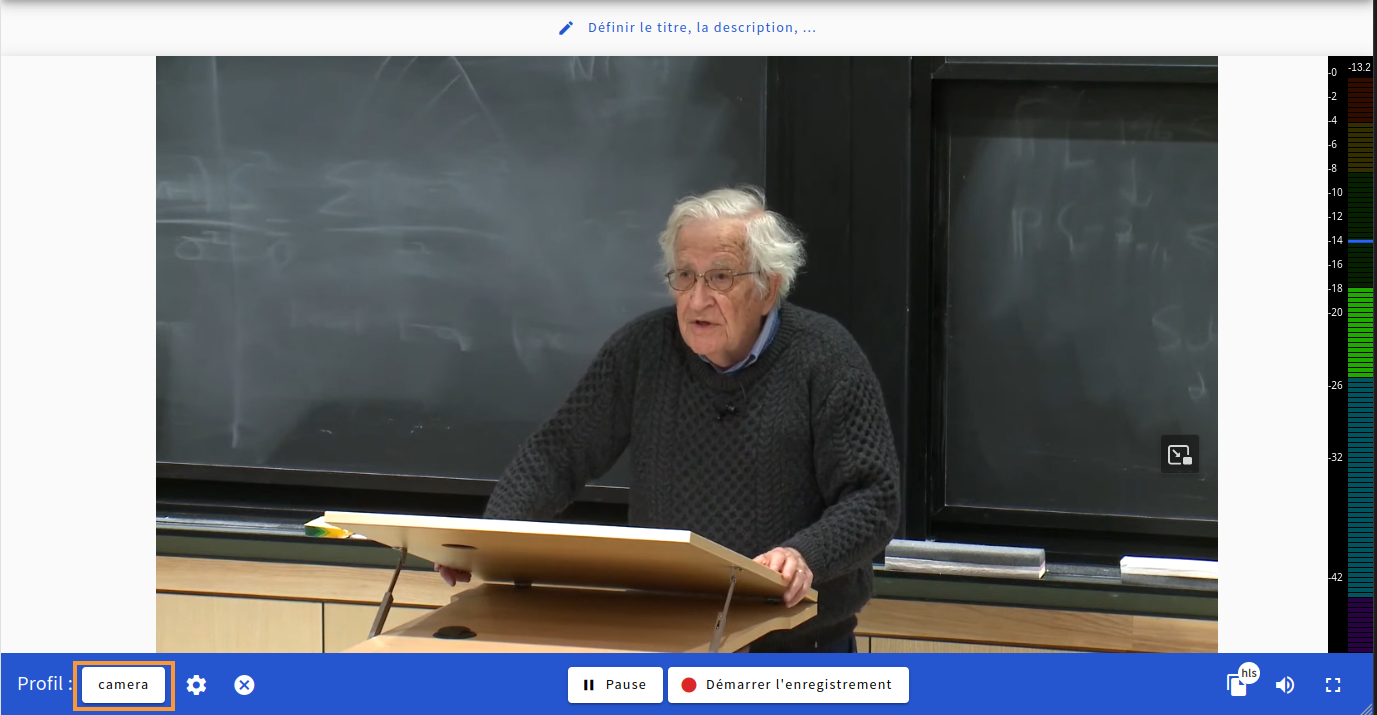Click the Pause button
This screenshot has height=715, width=1377.
(x=615, y=685)
